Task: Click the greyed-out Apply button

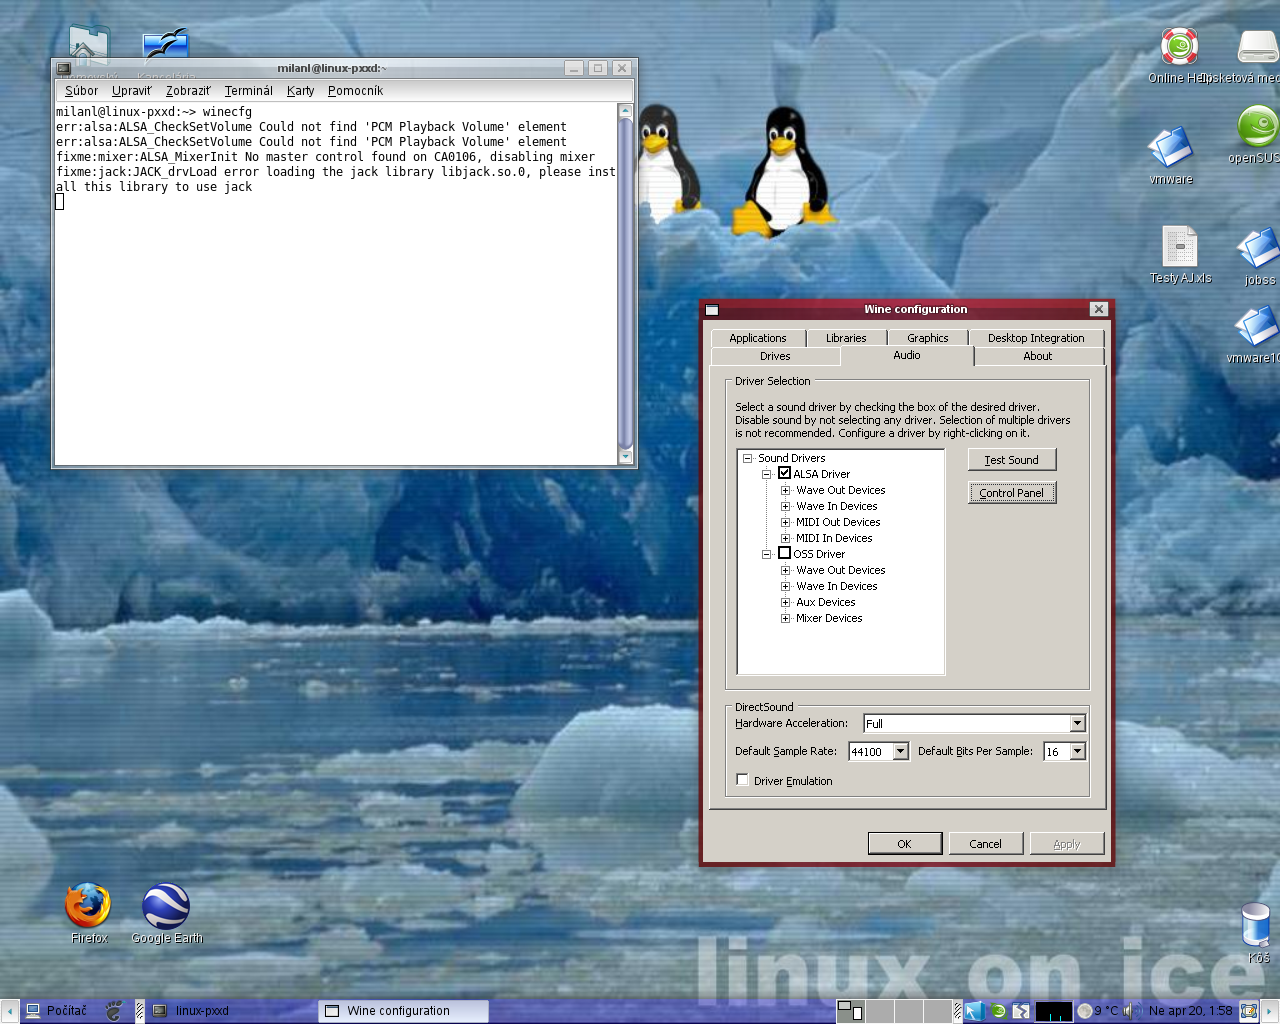Action: pyautogui.click(x=1067, y=844)
